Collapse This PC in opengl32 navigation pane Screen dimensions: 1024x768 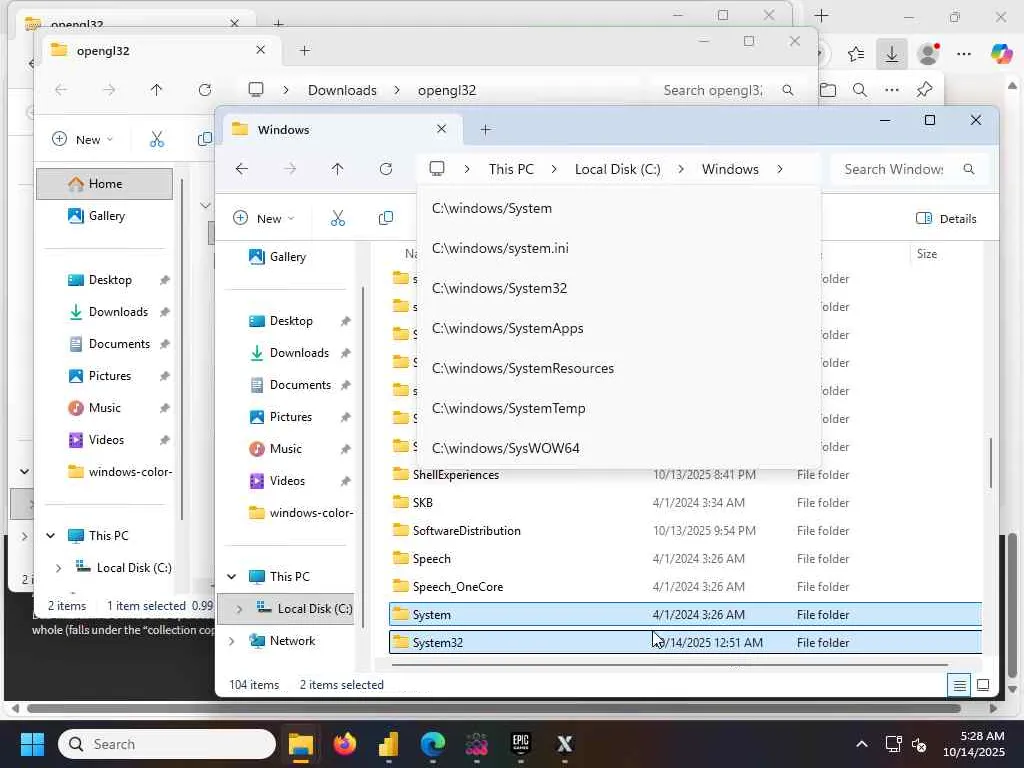coord(50,536)
